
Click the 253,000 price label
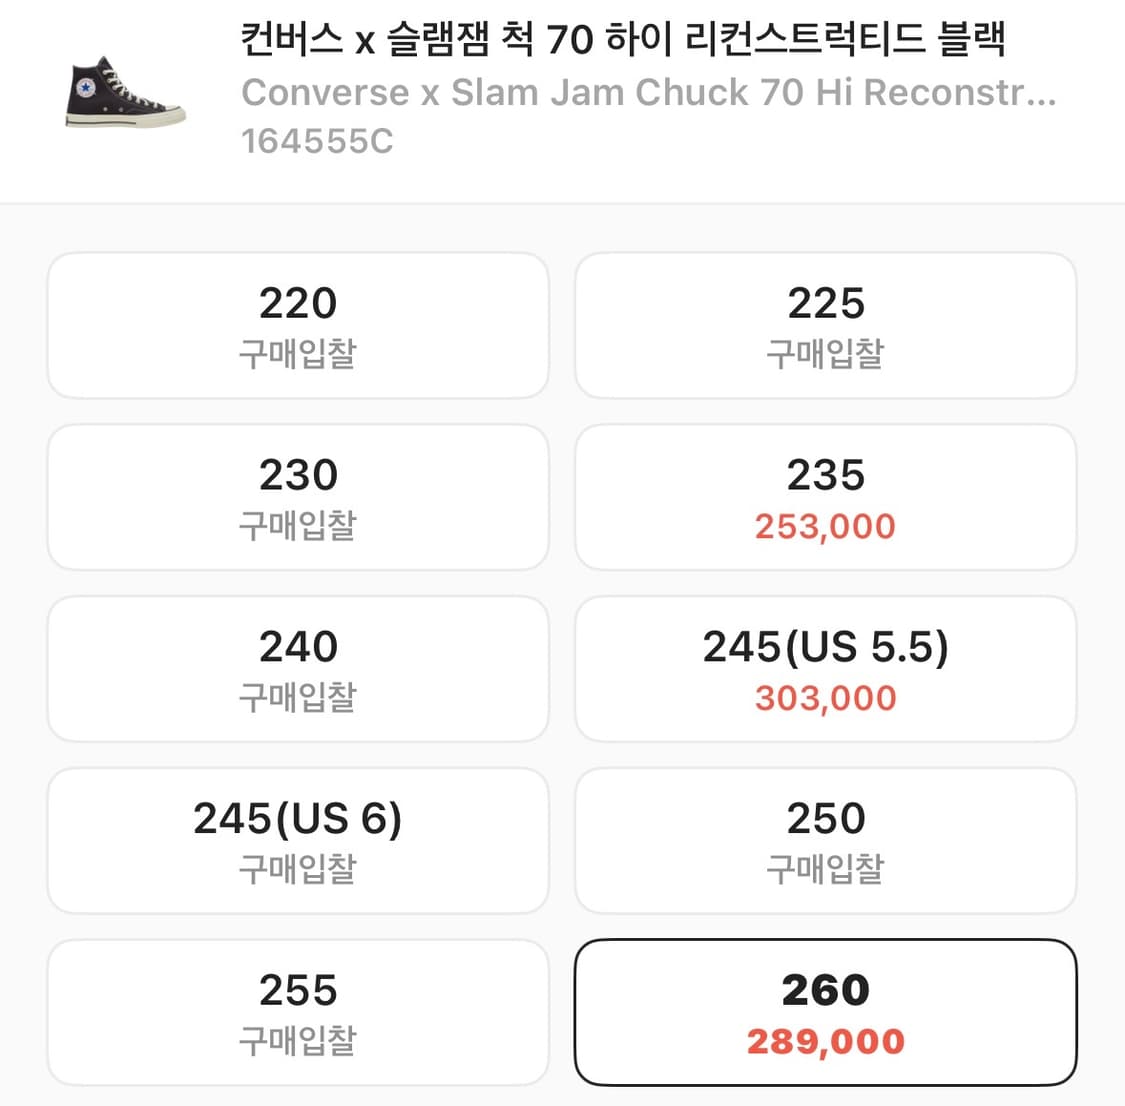823,525
